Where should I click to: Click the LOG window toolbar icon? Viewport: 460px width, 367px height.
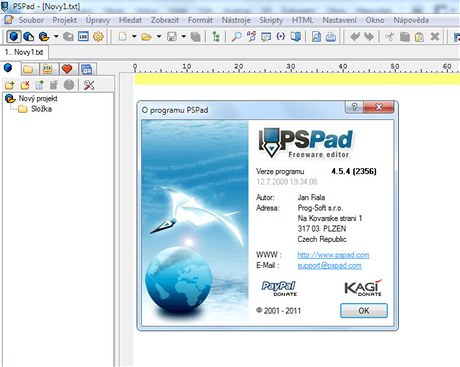coord(83,36)
